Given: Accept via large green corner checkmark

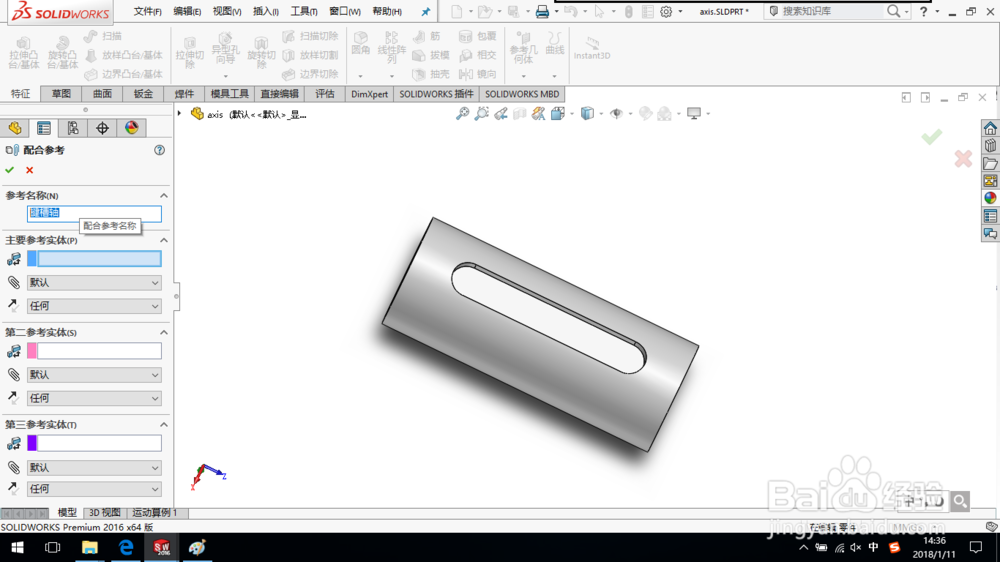Looking at the screenshot, I should 932,137.
